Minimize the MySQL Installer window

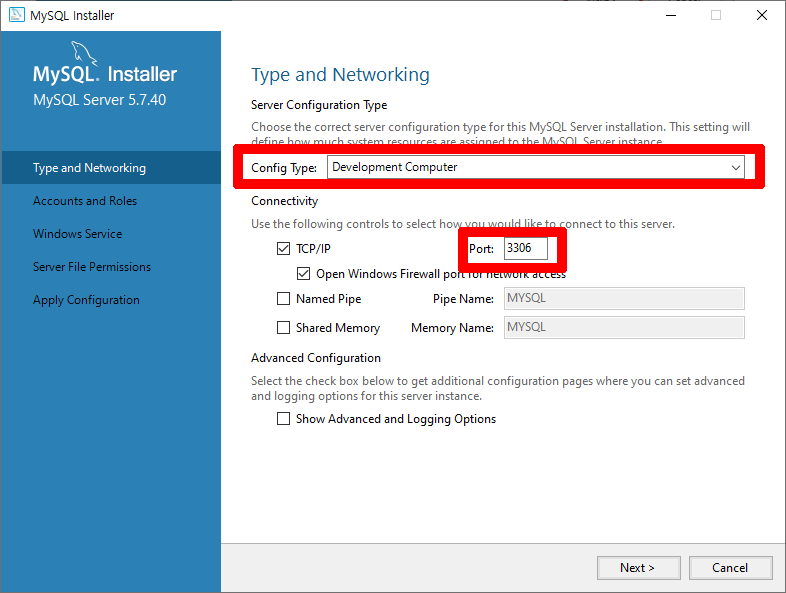pyautogui.click(x=671, y=15)
